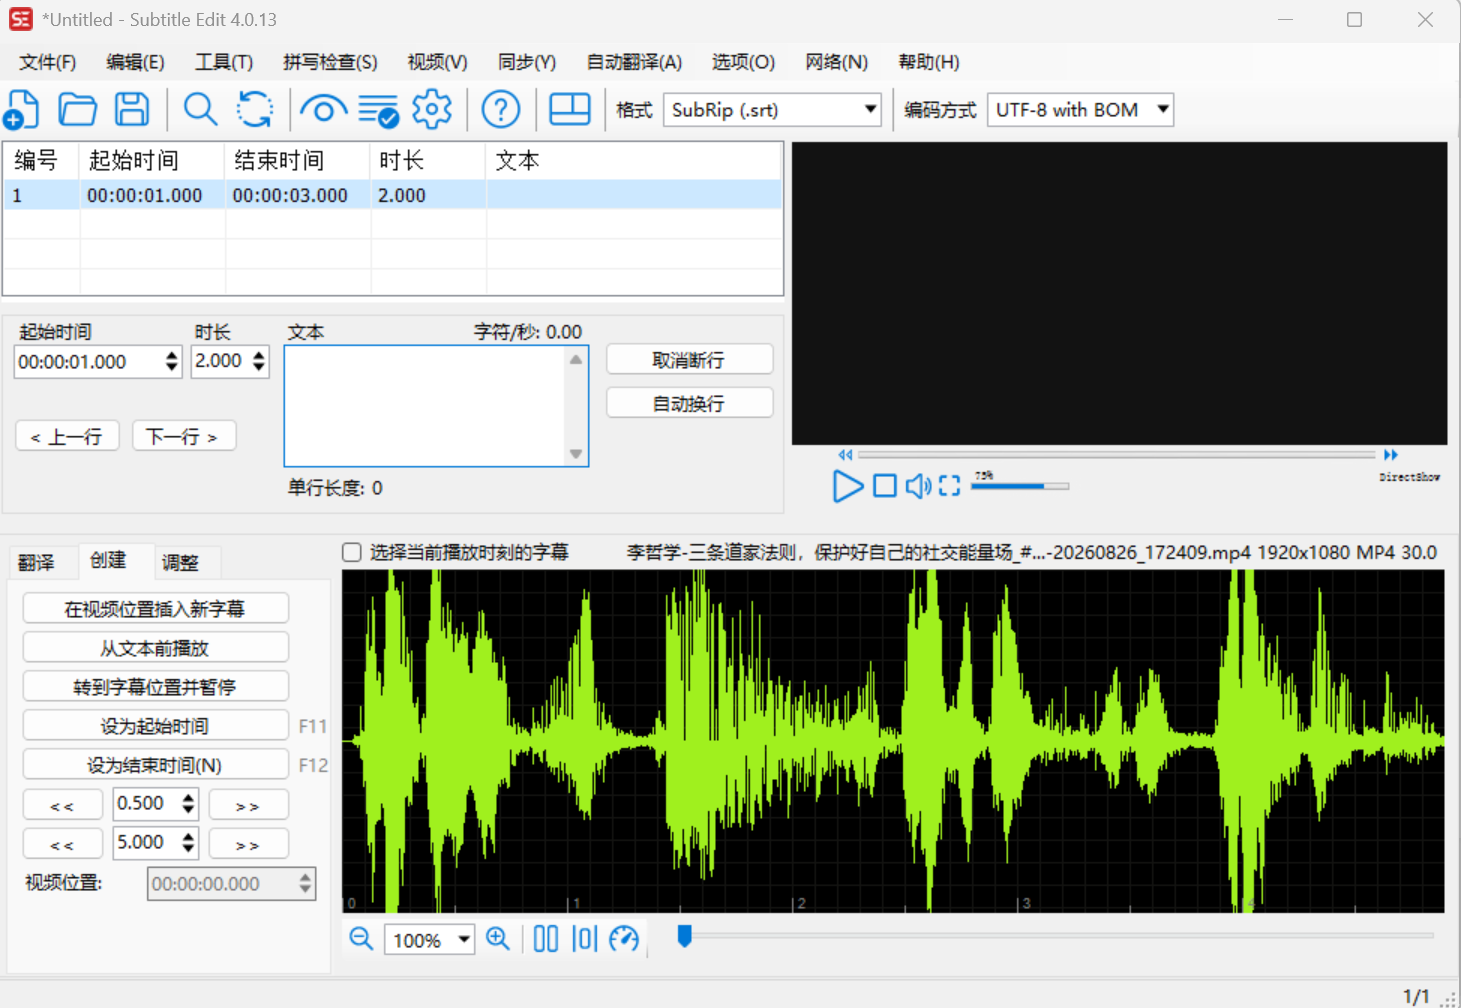Click waveform center-on-position icon
1461x1008 pixels.
coord(585,938)
